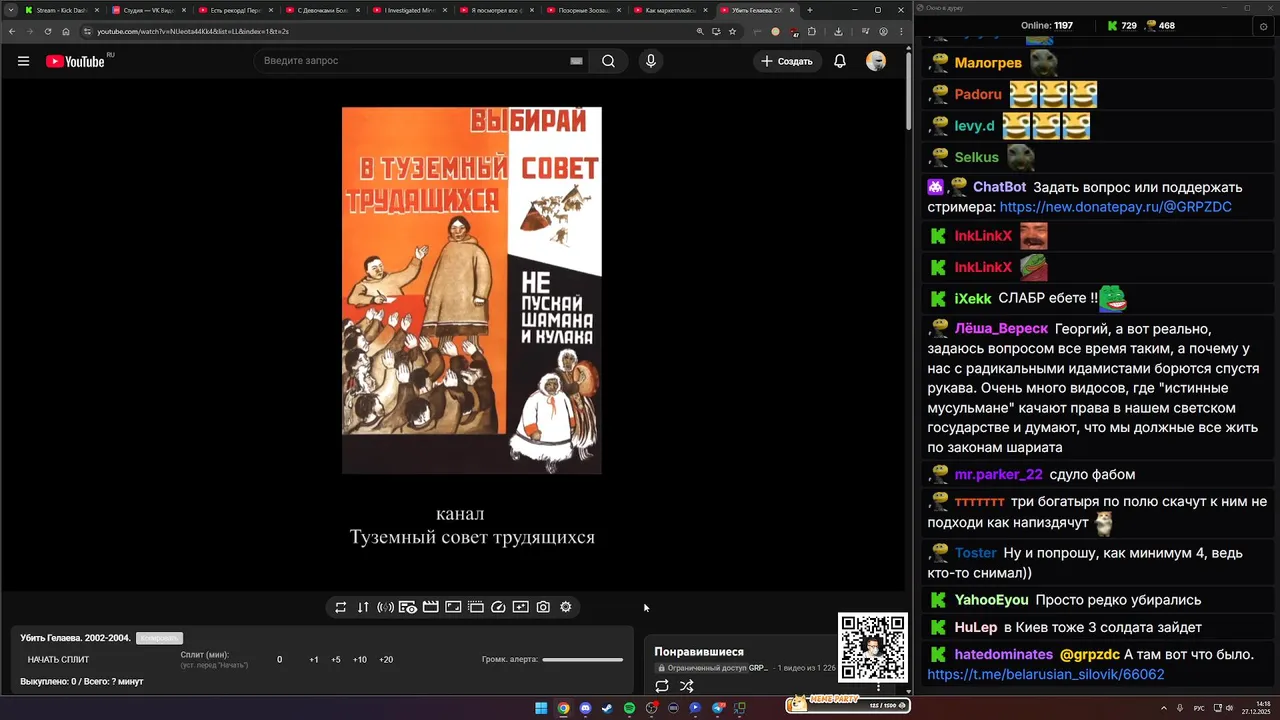The image size is (1280, 720).
Task: Click the frame-plus icon in extension toolbar
Action: tap(520, 607)
